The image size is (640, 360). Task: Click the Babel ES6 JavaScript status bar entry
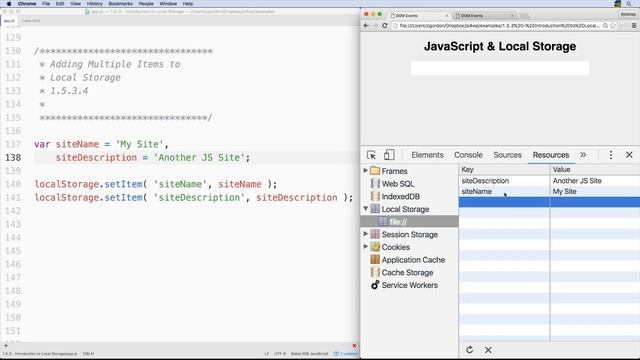click(x=309, y=353)
